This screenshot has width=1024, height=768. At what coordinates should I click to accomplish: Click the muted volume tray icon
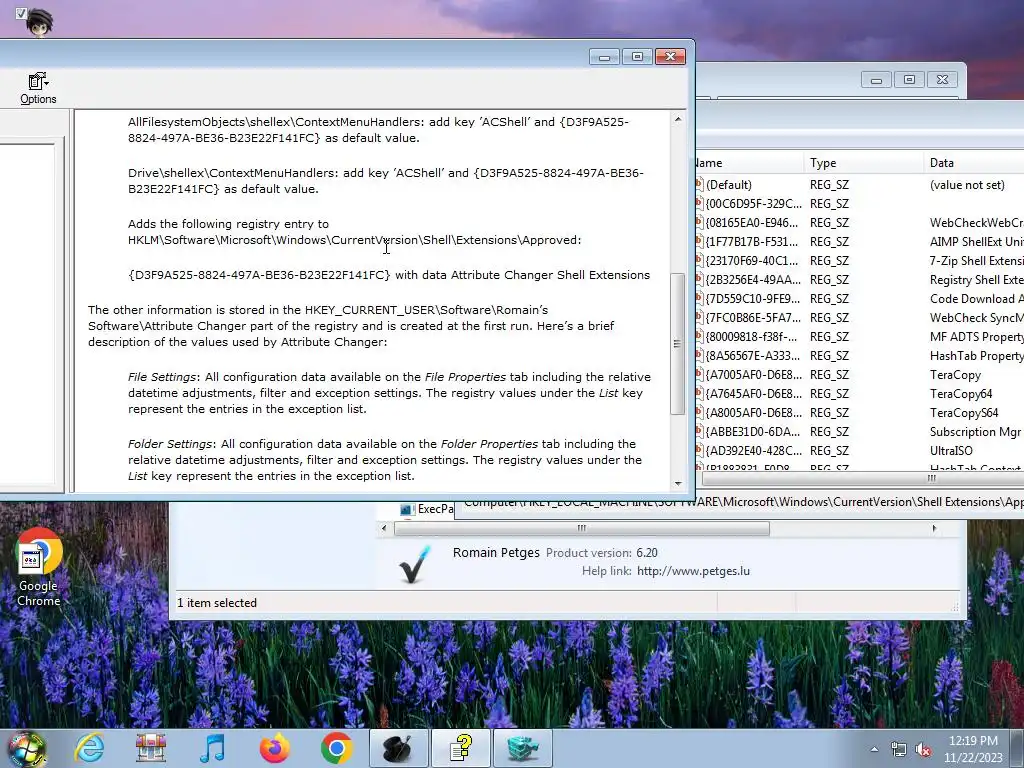point(923,749)
